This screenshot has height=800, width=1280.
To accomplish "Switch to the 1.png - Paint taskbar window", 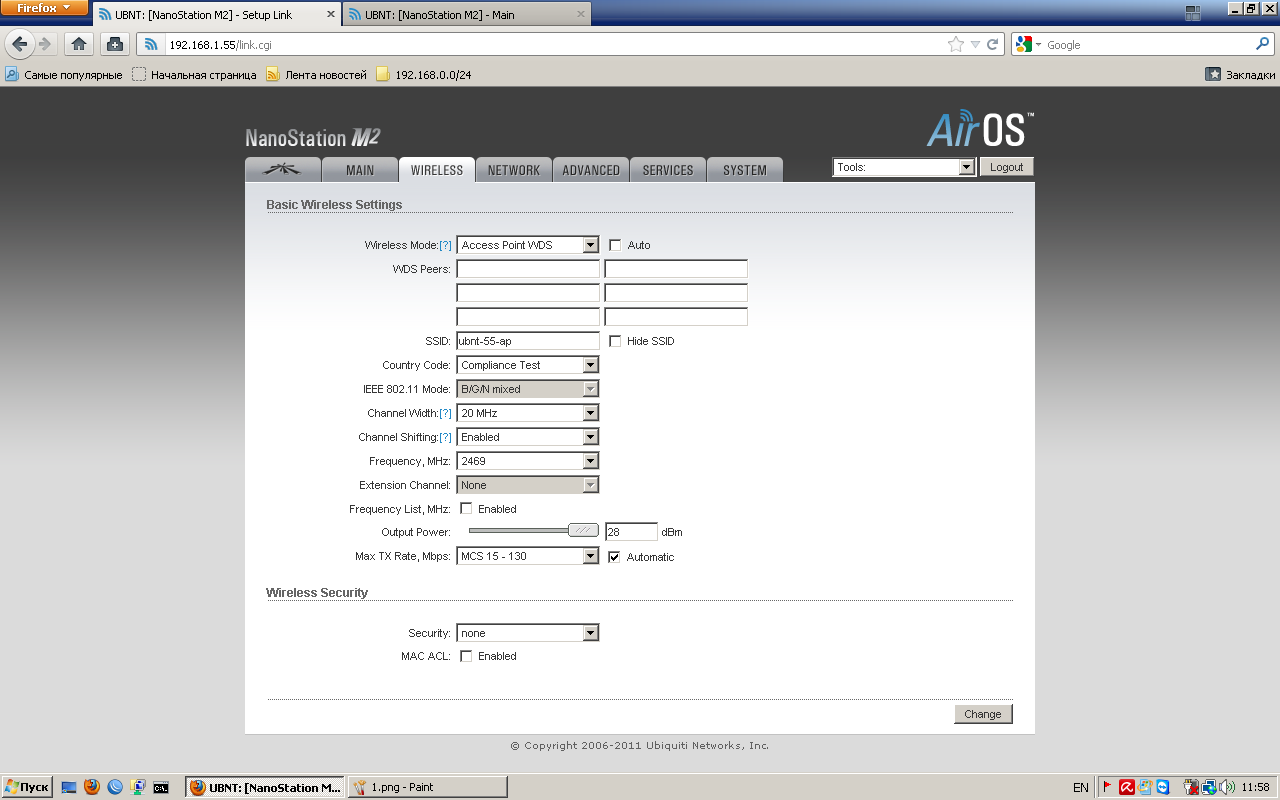I will [427, 787].
